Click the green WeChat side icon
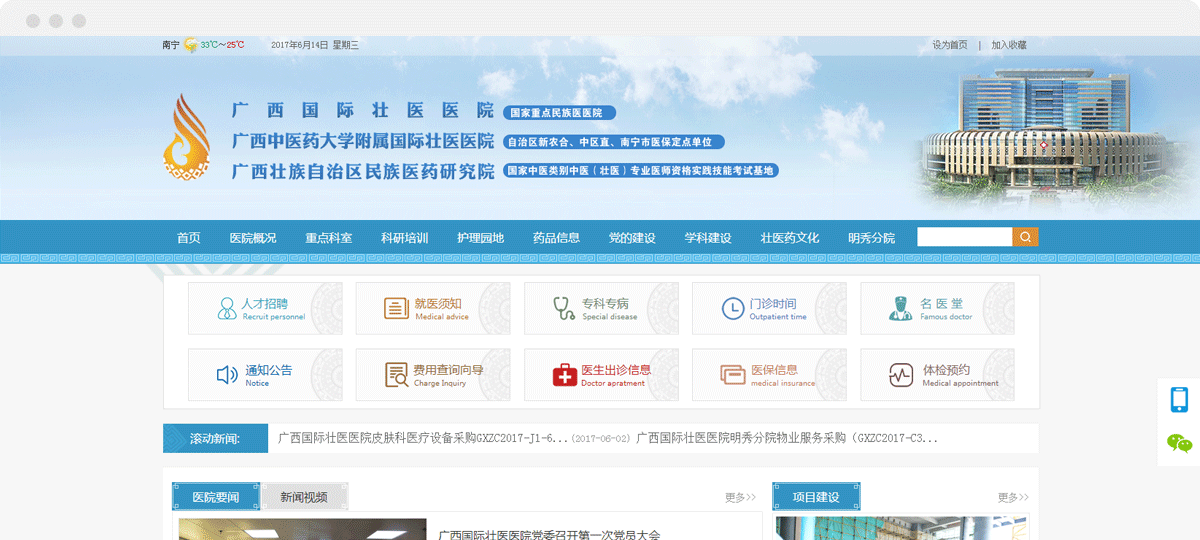The height and width of the screenshot is (540, 1200). click(1180, 443)
